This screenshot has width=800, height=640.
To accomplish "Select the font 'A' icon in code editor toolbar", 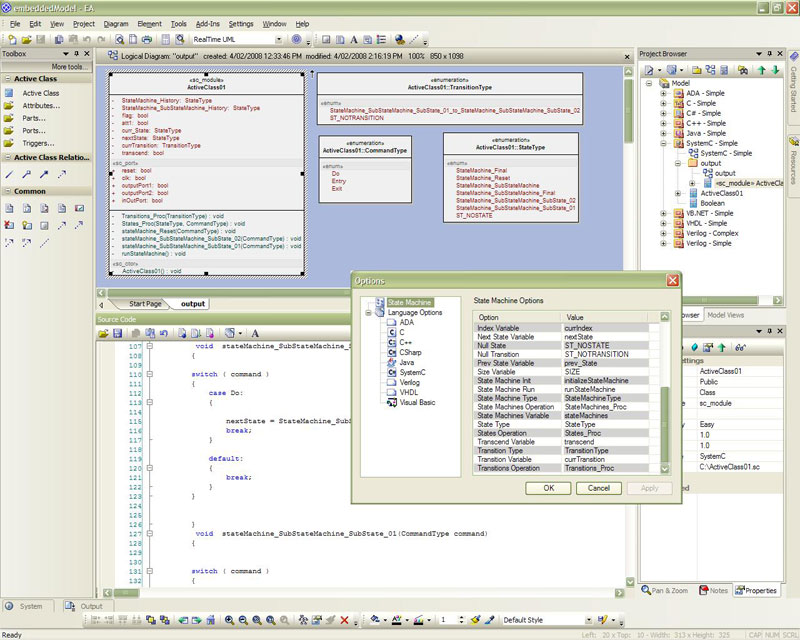I will 256,332.
